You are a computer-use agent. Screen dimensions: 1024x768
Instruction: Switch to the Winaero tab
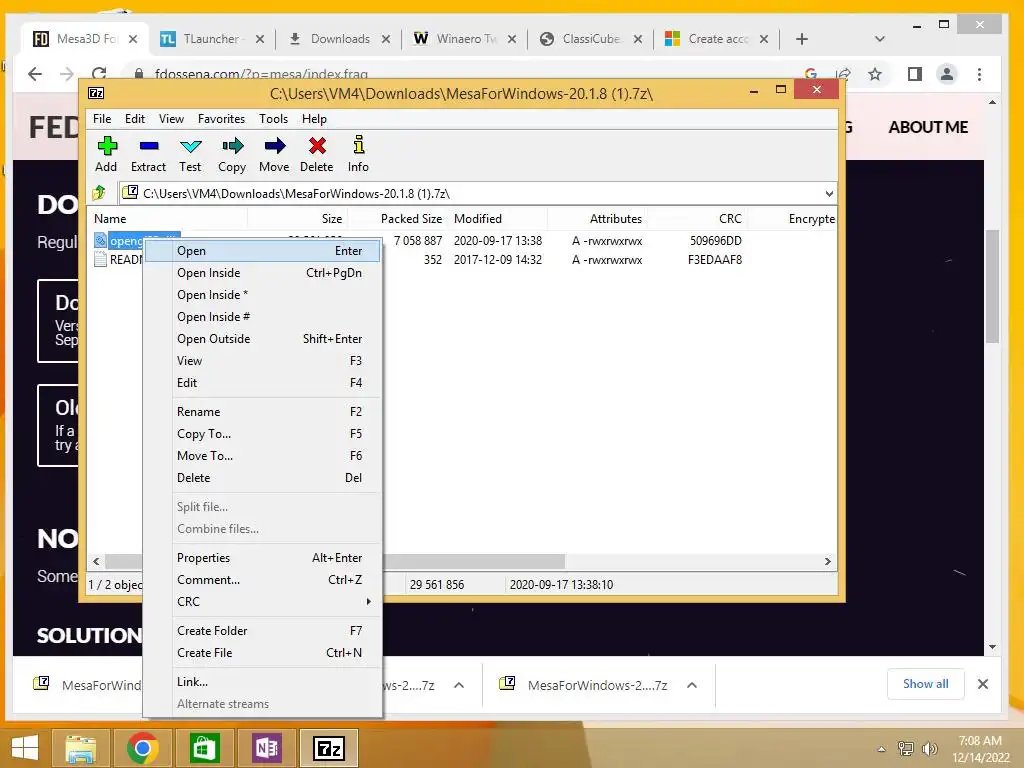[465, 39]
